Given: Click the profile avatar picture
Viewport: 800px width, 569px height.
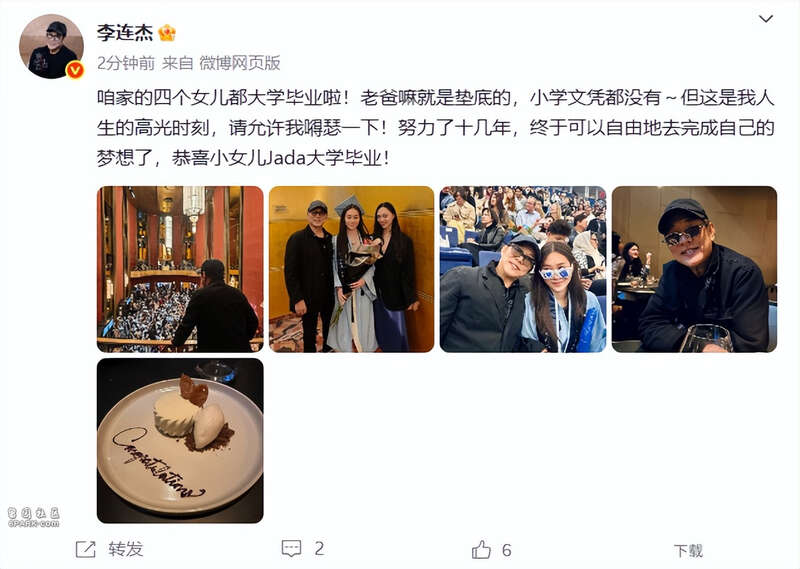Looking at the screenshot, I should point(52,46).
